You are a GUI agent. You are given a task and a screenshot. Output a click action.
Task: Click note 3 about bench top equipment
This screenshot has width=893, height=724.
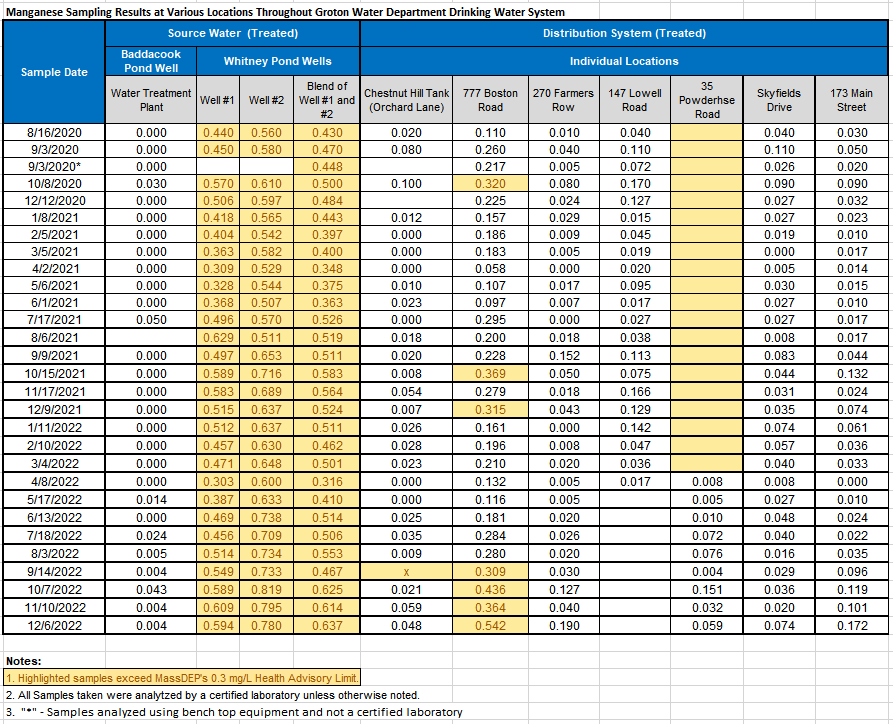234,712
